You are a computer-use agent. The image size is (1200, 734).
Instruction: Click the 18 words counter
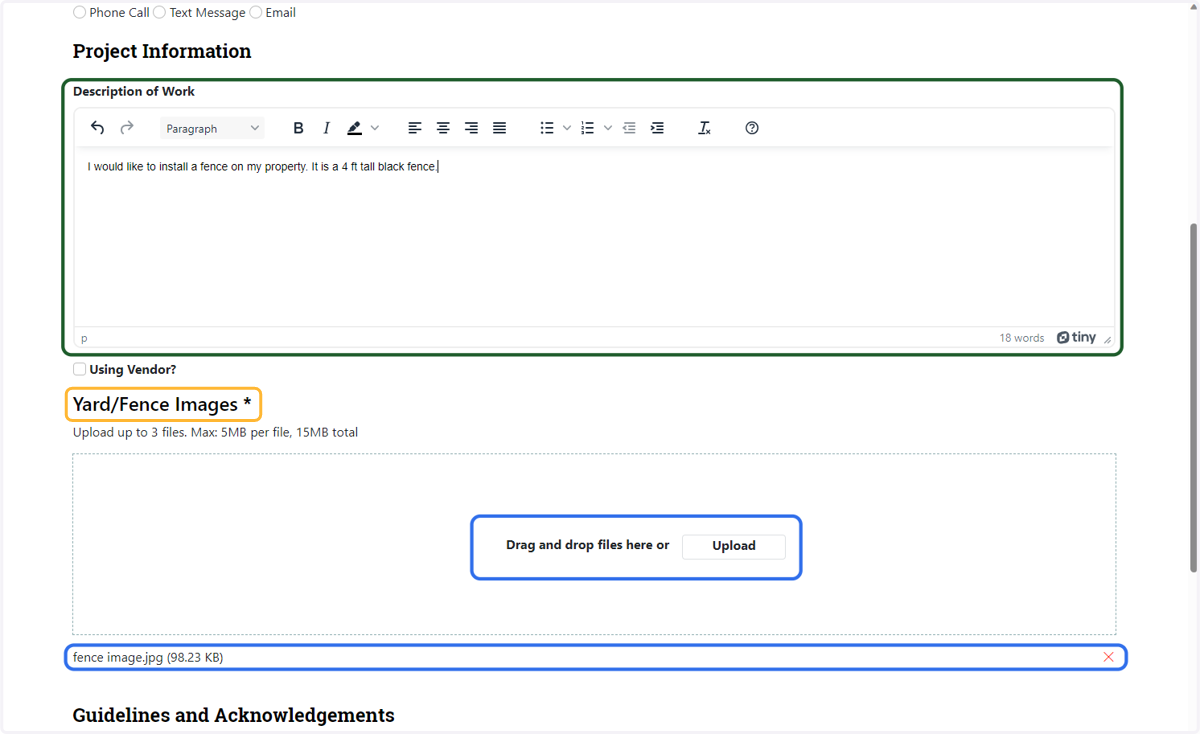1021,338
